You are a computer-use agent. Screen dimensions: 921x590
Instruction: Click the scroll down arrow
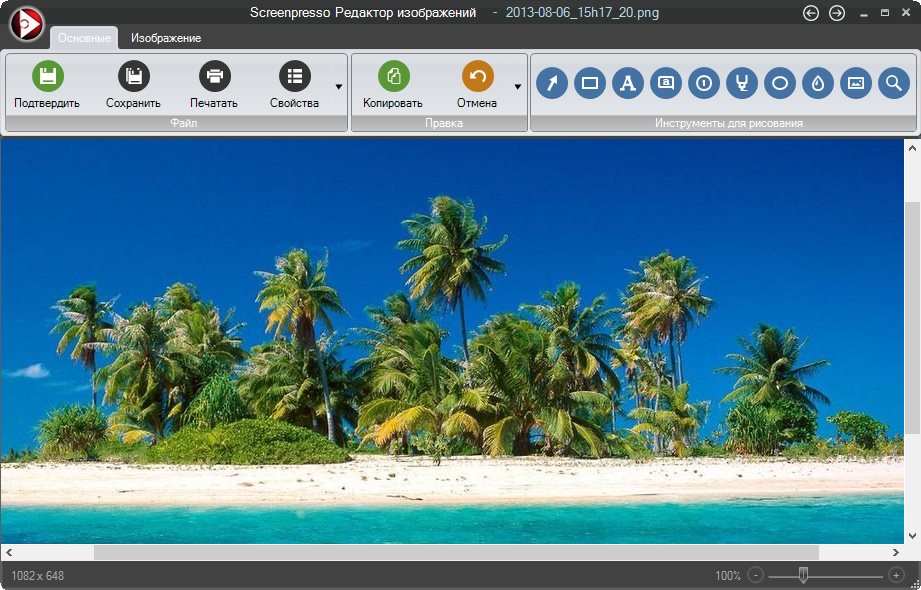point(912,535)
